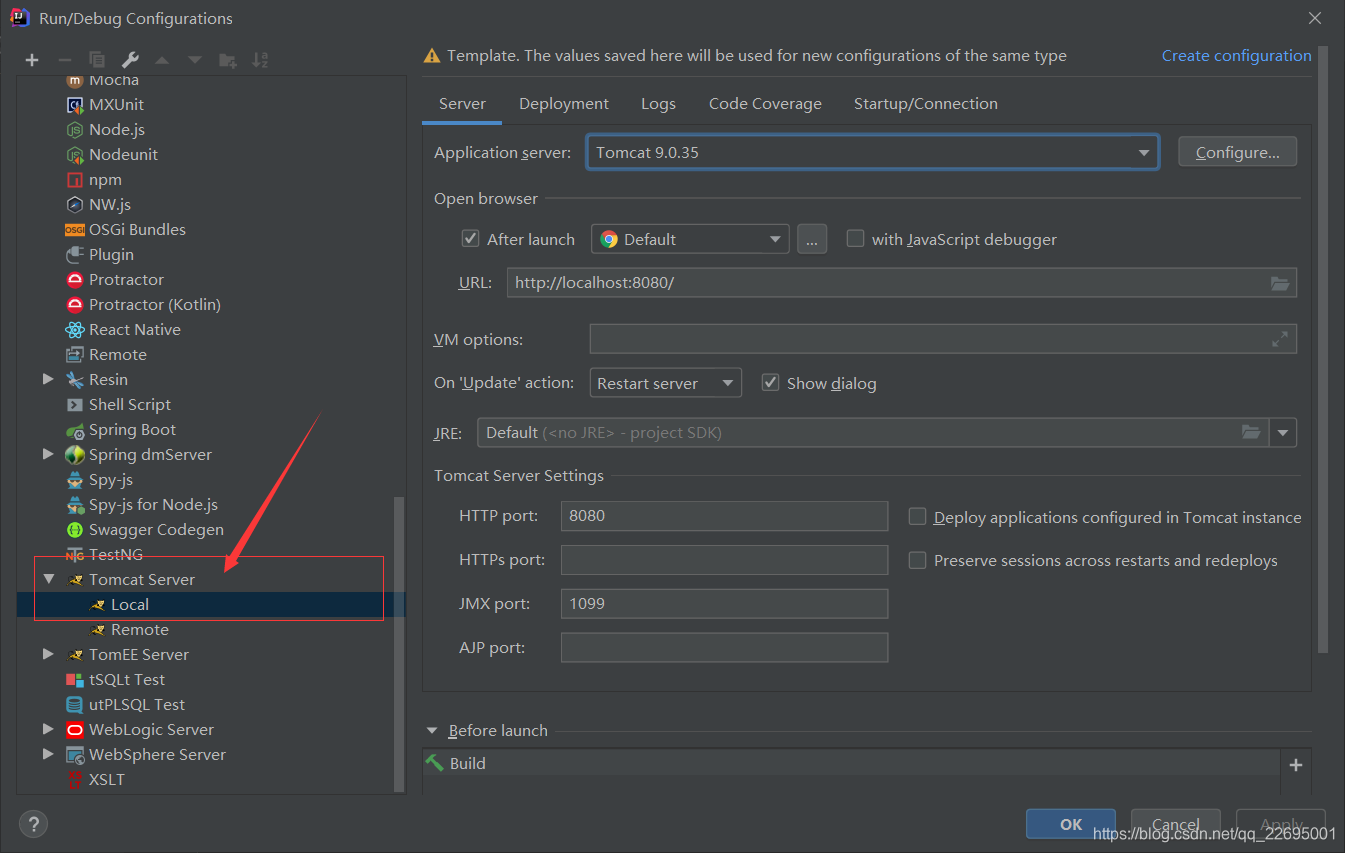
Task: Open the Default browser dropdown
Action: pyautogui.click(x=690, y=239)
